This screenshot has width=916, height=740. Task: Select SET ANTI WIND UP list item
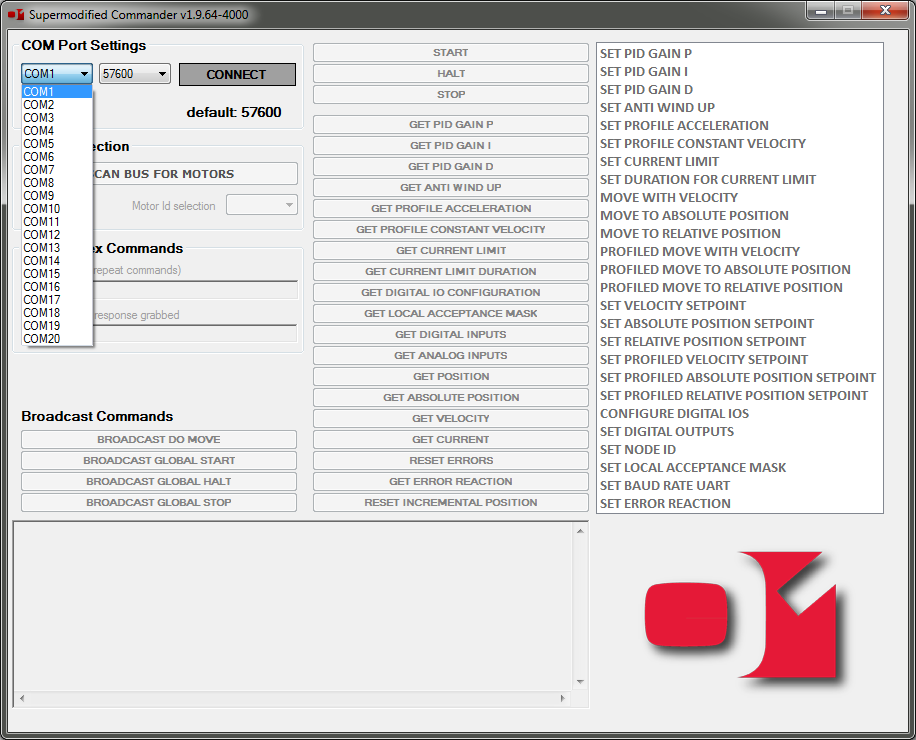[657, 107]
